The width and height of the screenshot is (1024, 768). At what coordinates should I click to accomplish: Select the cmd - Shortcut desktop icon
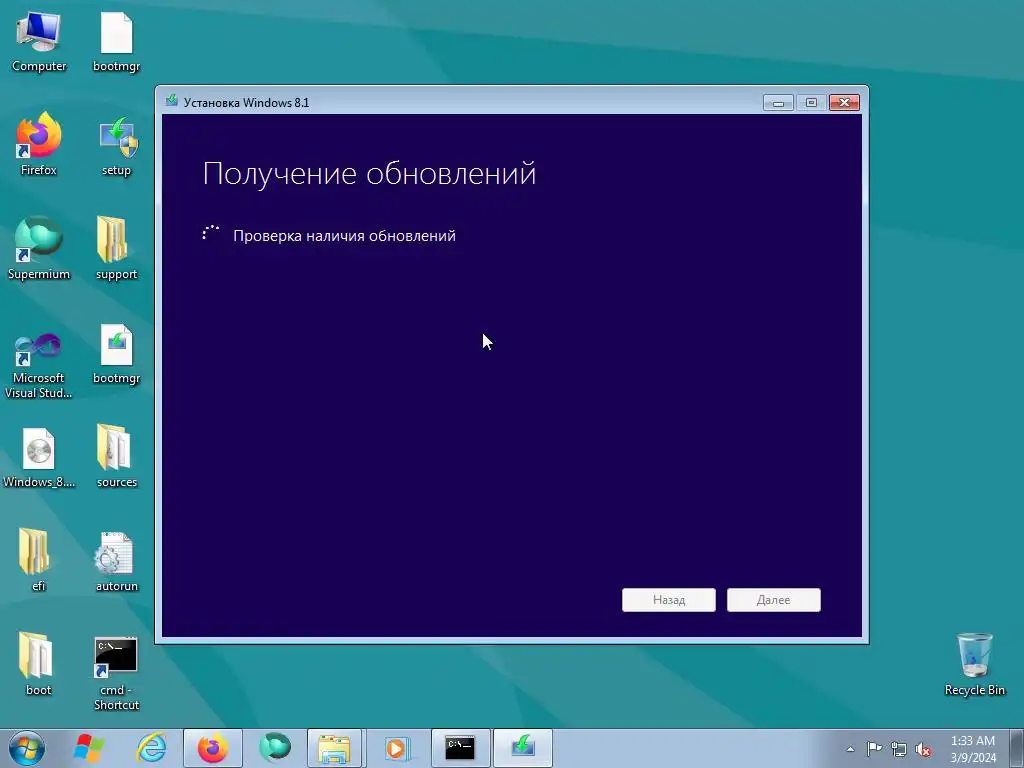116,673
